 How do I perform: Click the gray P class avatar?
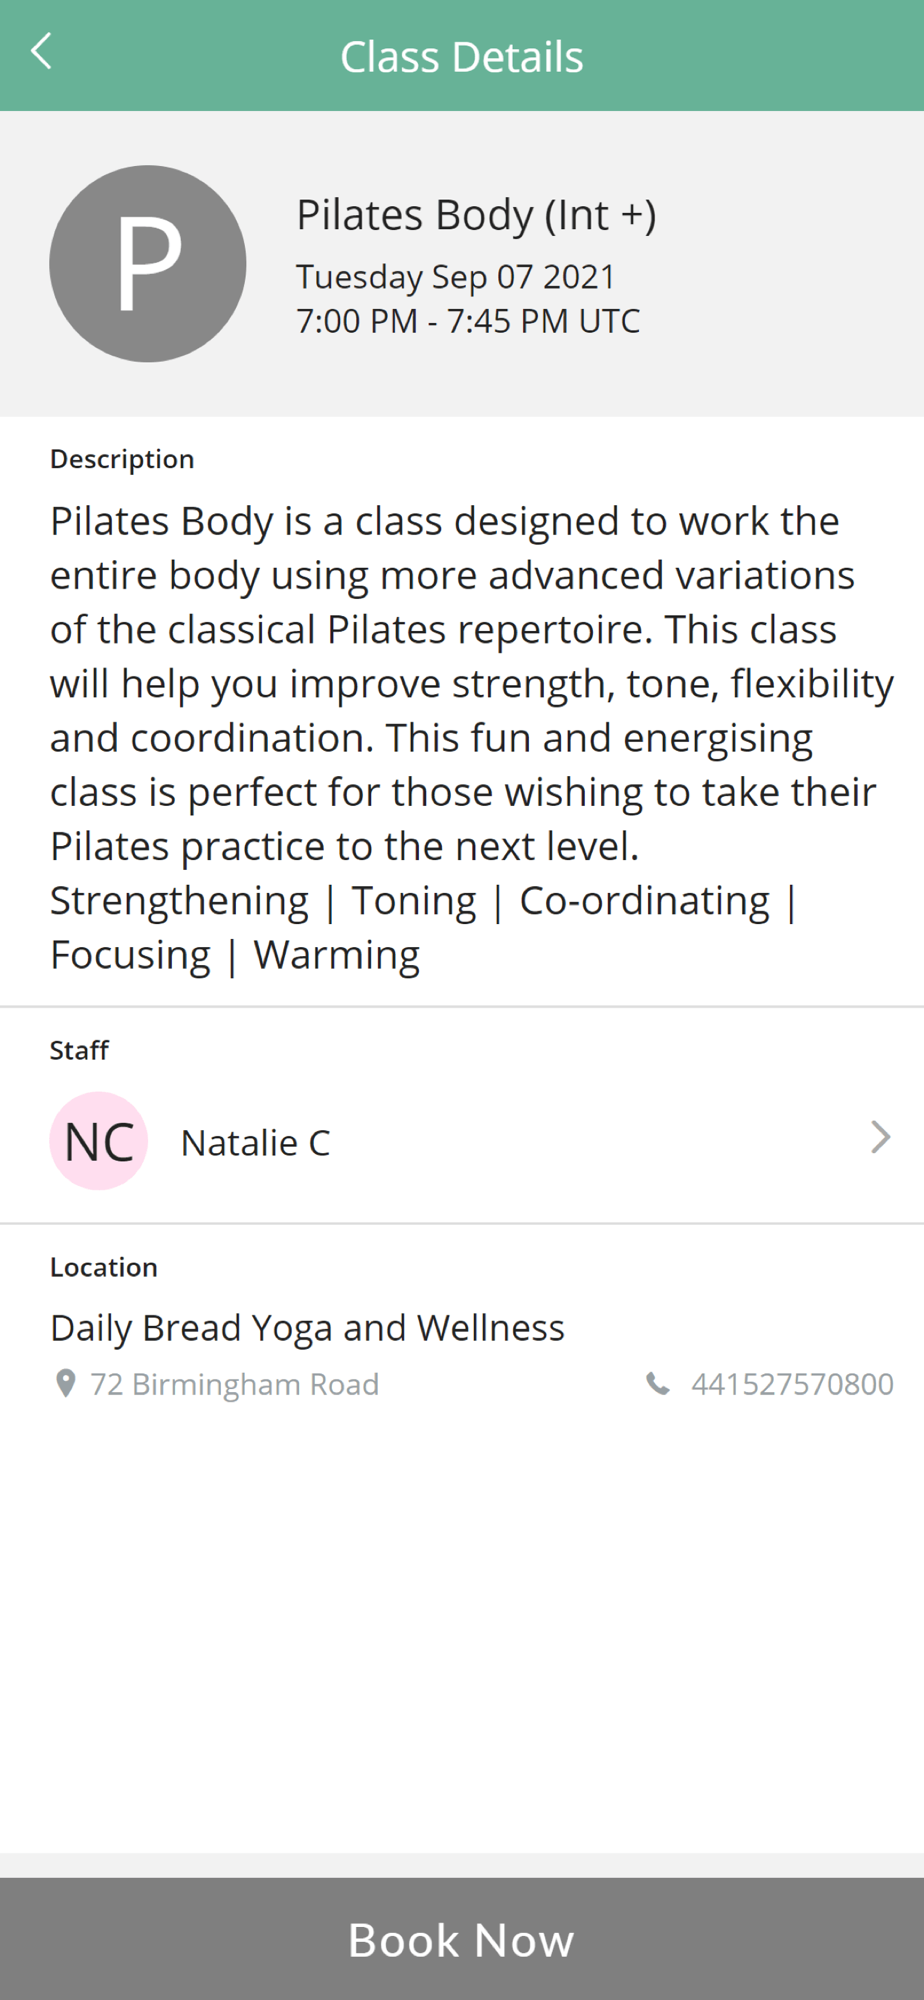pyautogui.click(x=148, y=264)
